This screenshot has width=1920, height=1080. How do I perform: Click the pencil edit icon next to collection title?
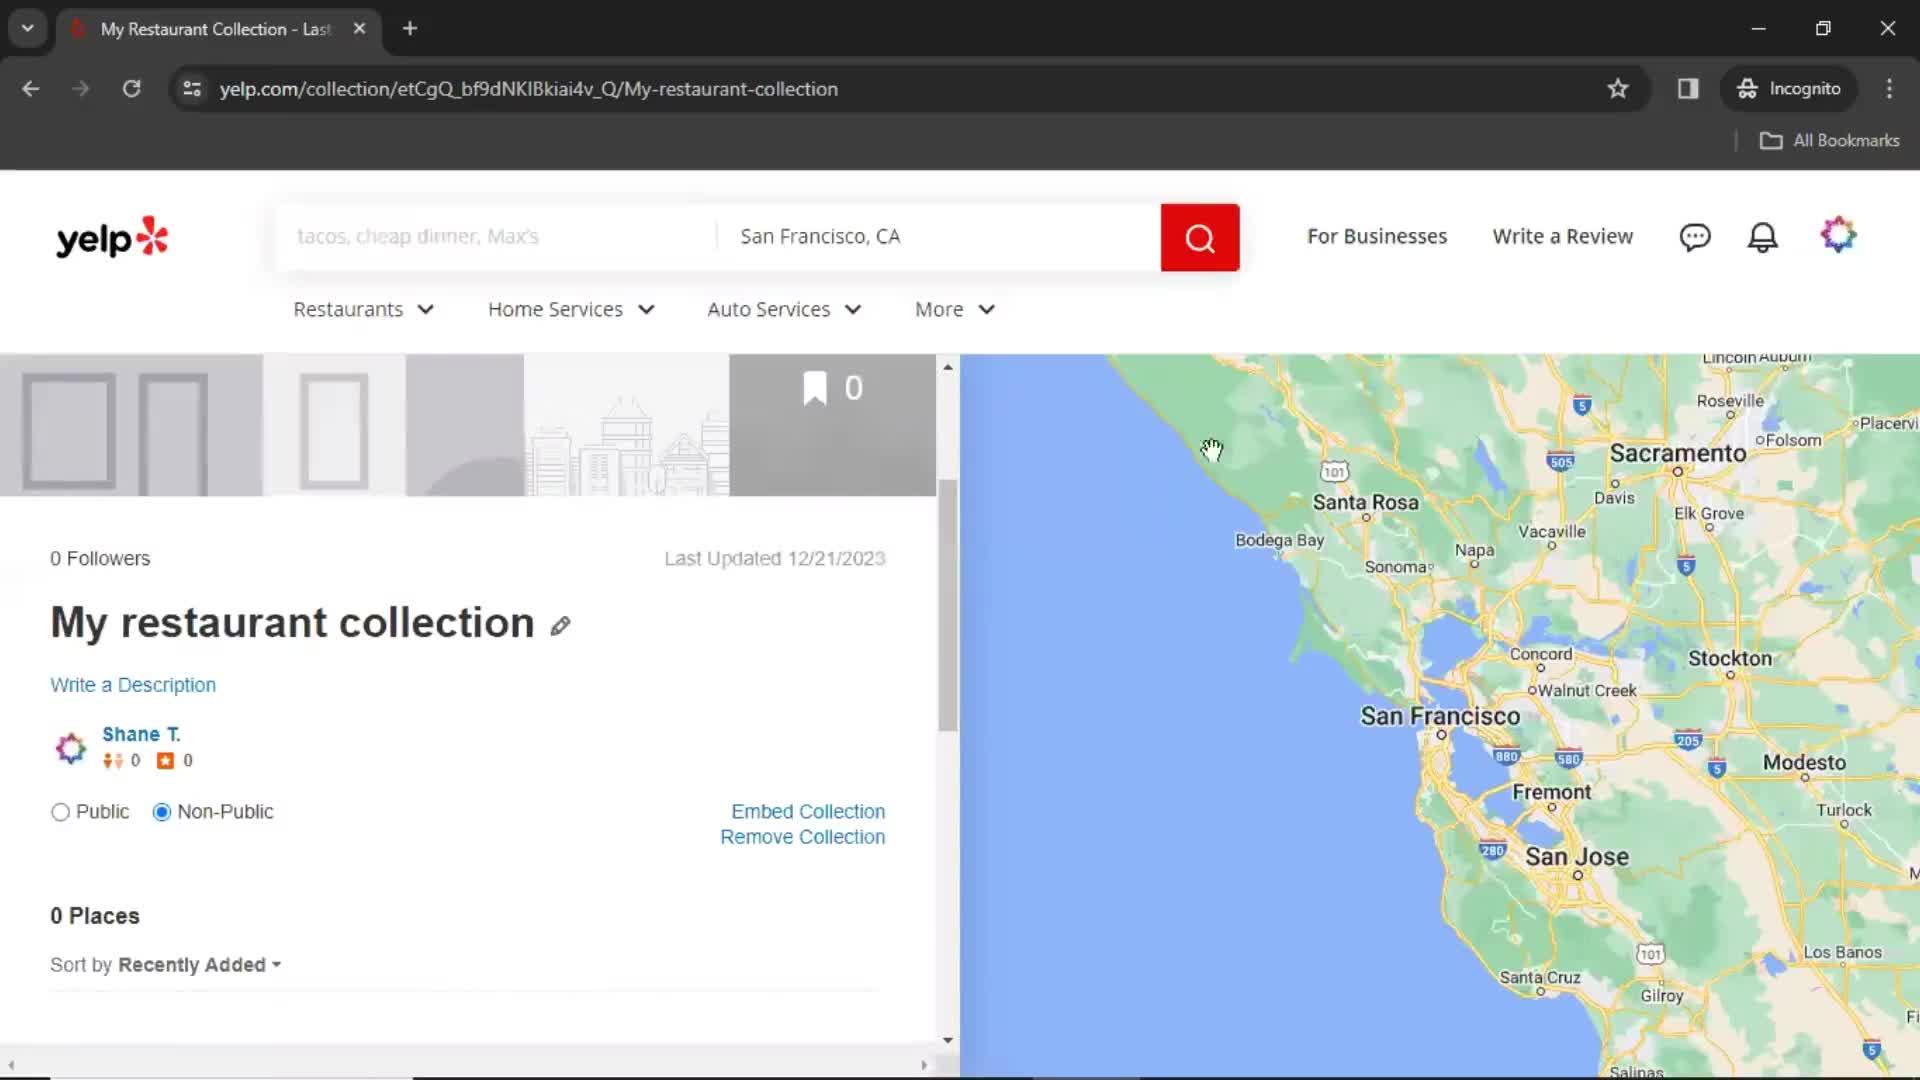point(558,625)
